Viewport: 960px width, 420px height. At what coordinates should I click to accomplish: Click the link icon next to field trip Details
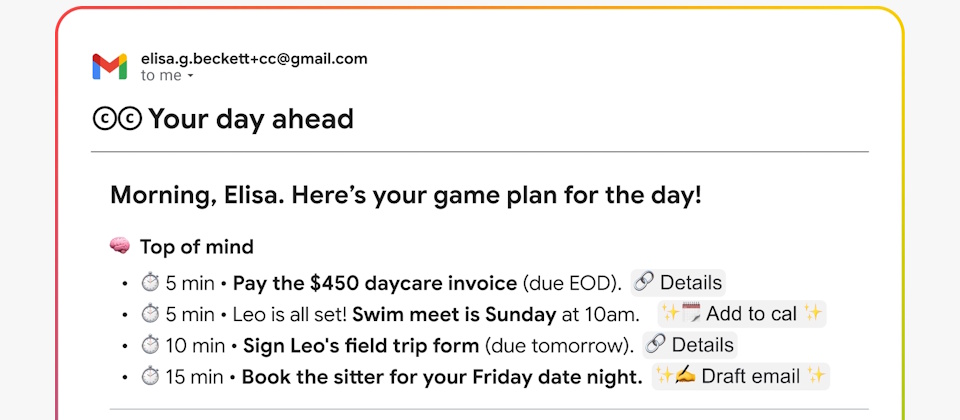656,346
